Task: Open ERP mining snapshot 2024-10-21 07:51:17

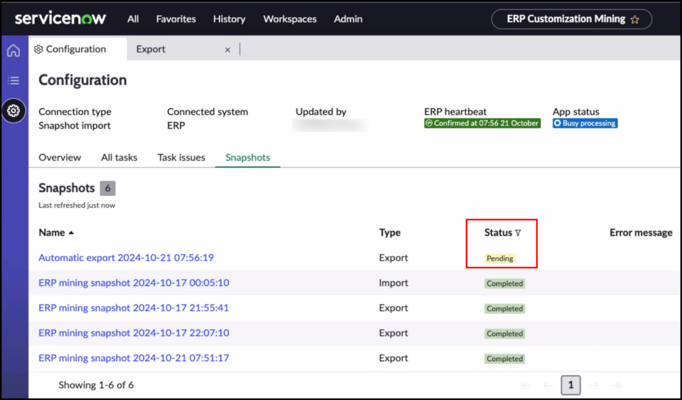Action: click(134, 358)
